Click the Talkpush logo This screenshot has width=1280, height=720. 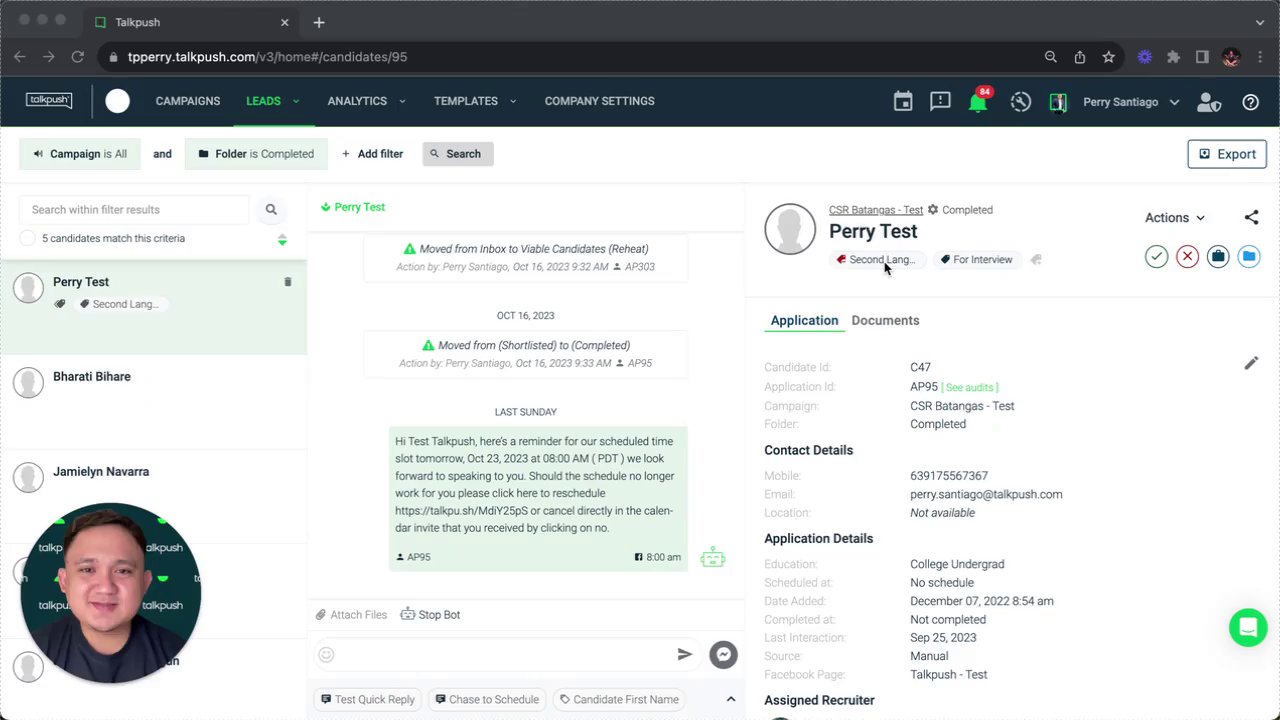coord(49,100)
